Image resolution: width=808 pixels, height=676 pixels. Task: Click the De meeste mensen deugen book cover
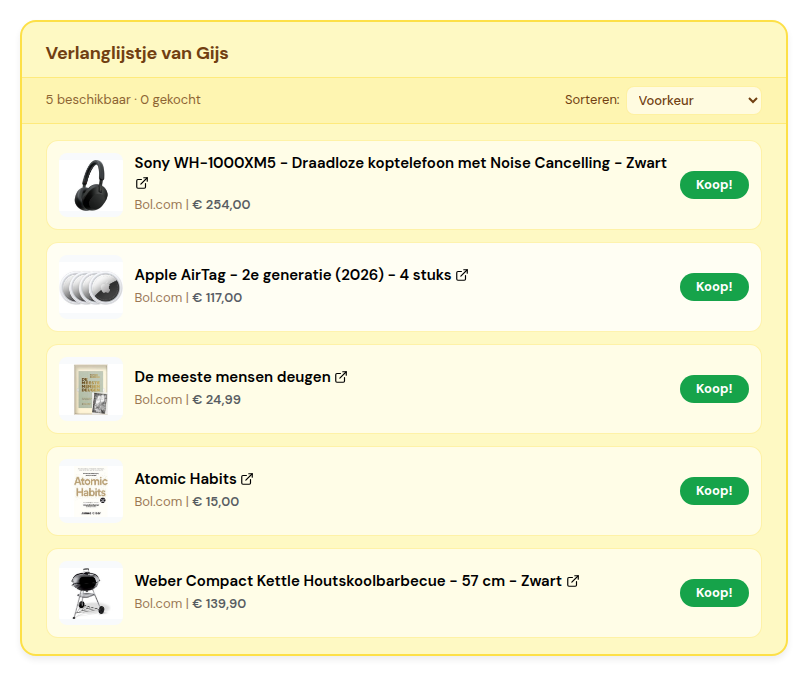91,390
